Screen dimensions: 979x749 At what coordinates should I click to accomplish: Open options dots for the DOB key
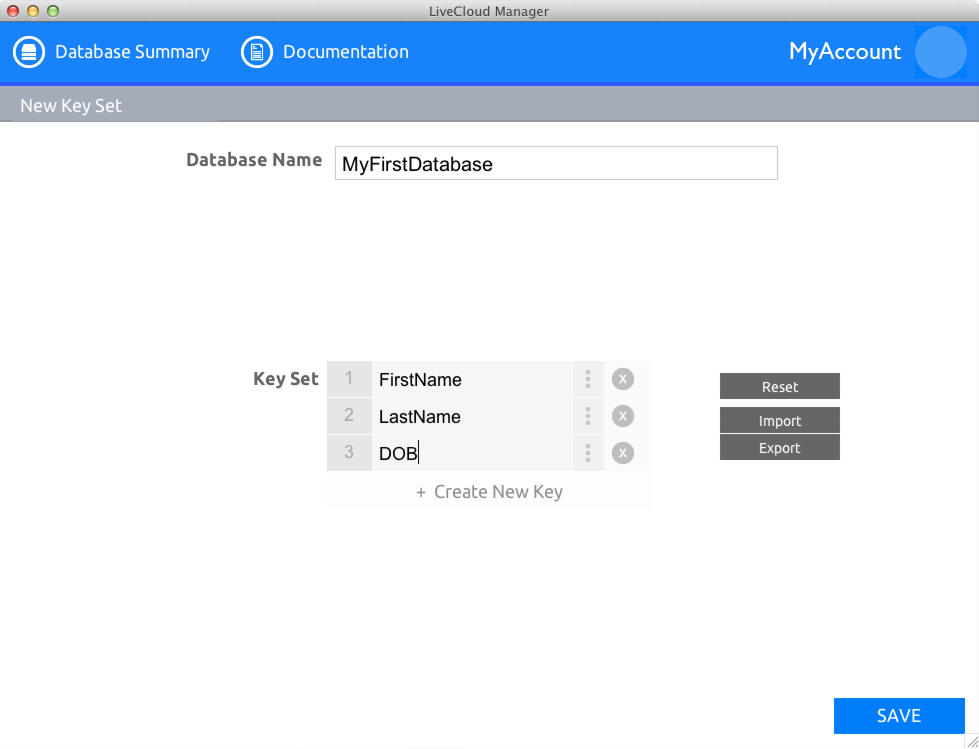click(588, 453)
